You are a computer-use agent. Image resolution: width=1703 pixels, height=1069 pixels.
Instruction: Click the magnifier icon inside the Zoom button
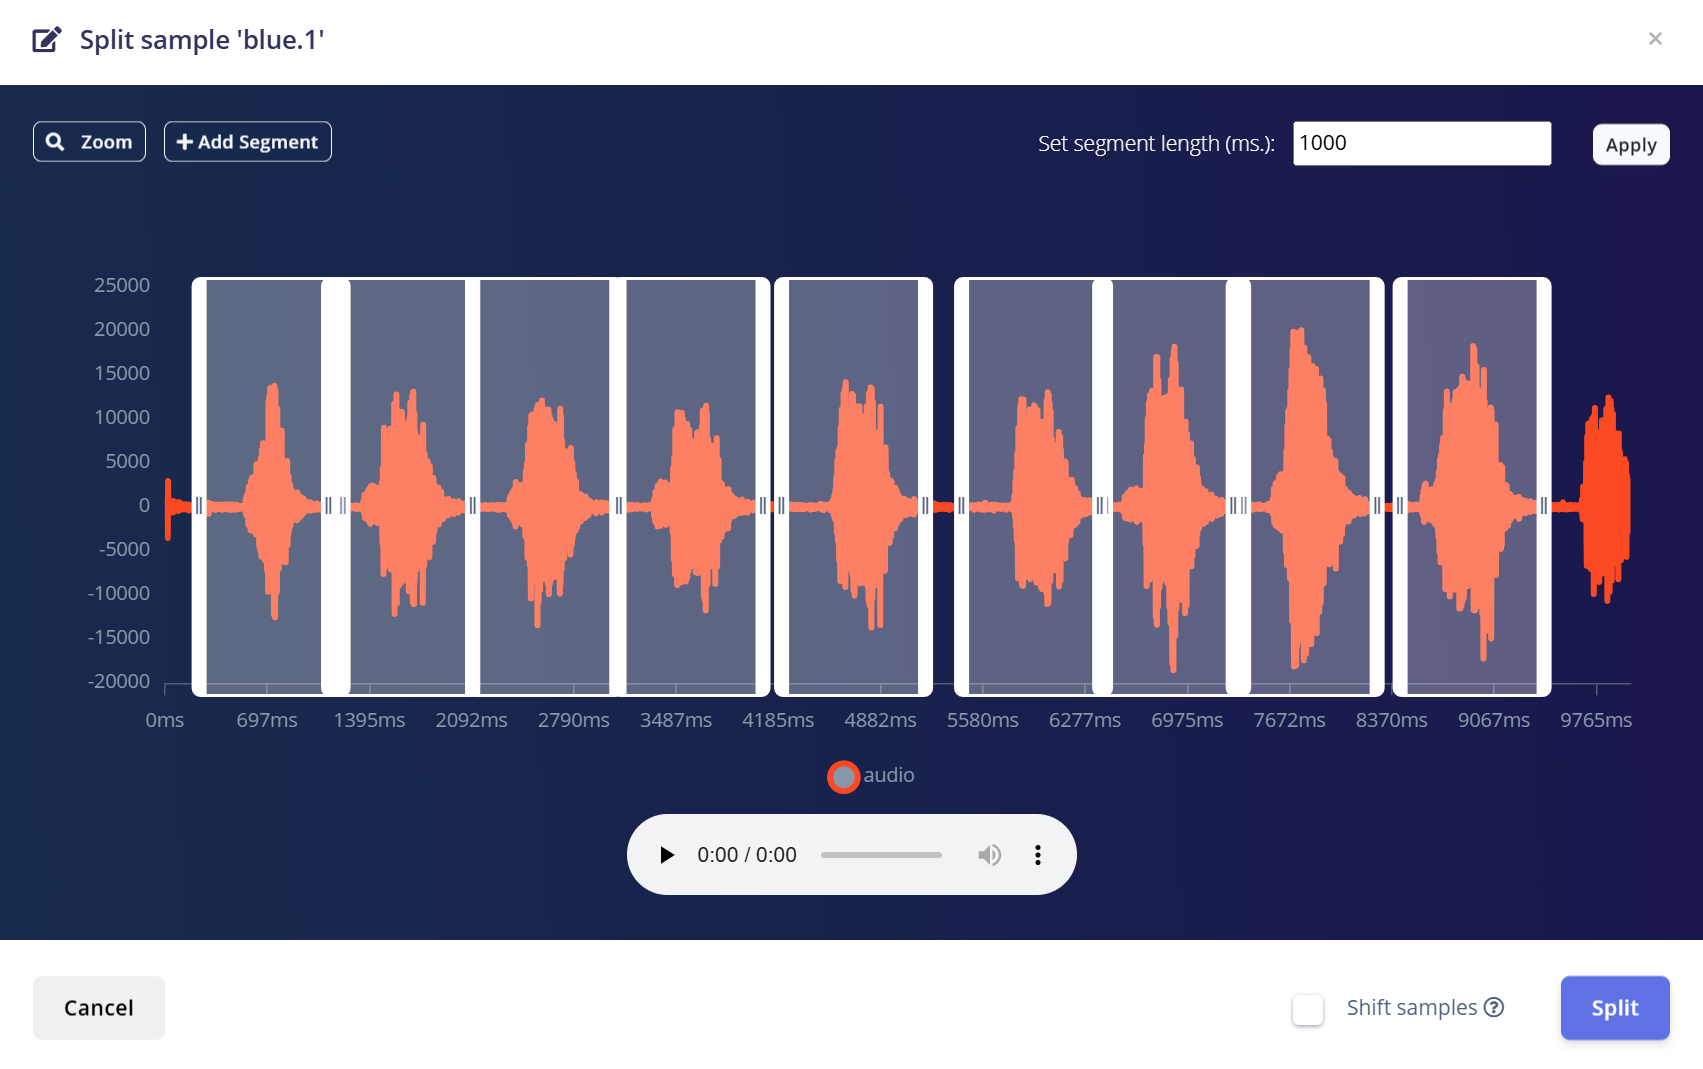[56, 141]
